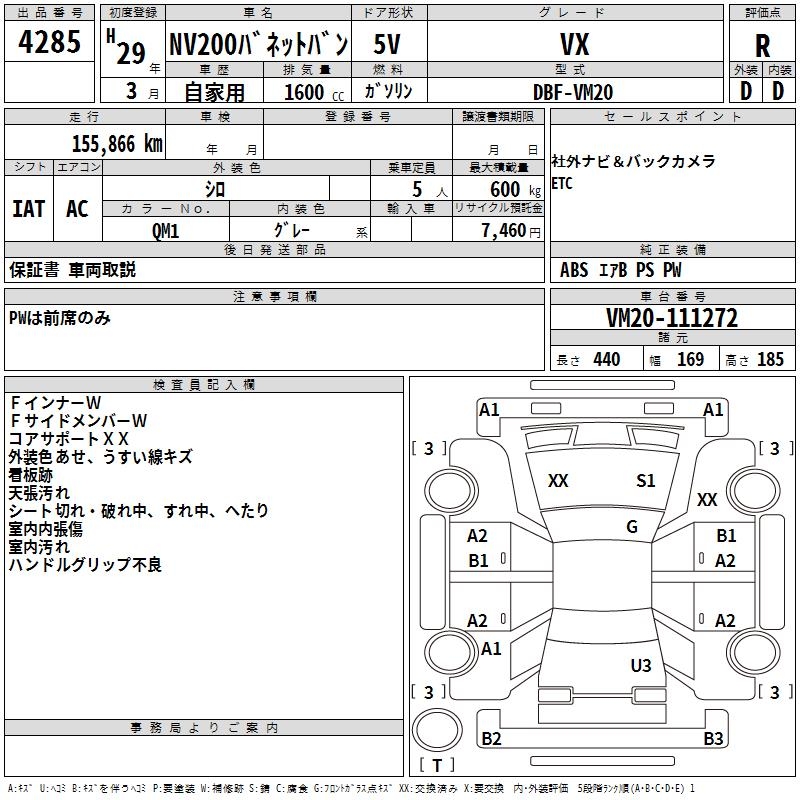Image resolution: width=800 pixels, height=800 pixels.
Task: Select the car name NV200バネットバン
Action: [x=258, y=45]
